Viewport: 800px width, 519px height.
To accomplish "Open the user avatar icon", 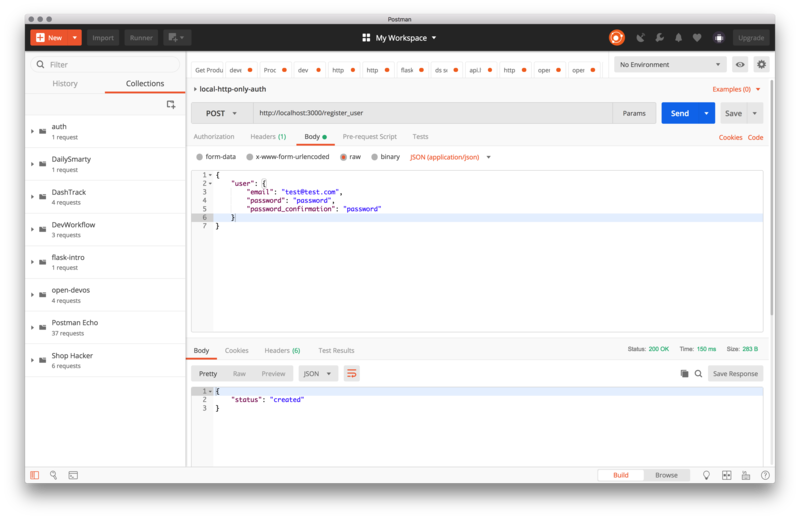I will pos(719,38).
